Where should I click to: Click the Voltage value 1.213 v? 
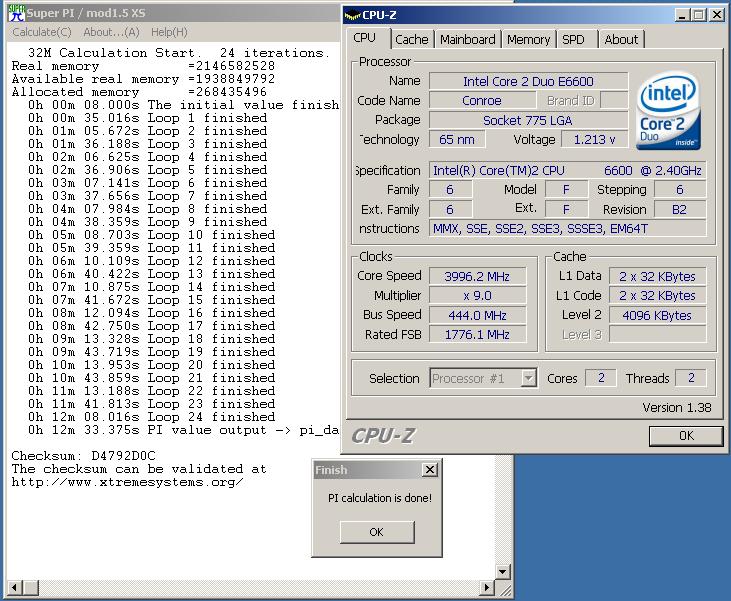pyautogui.click(x=594, y=139)
